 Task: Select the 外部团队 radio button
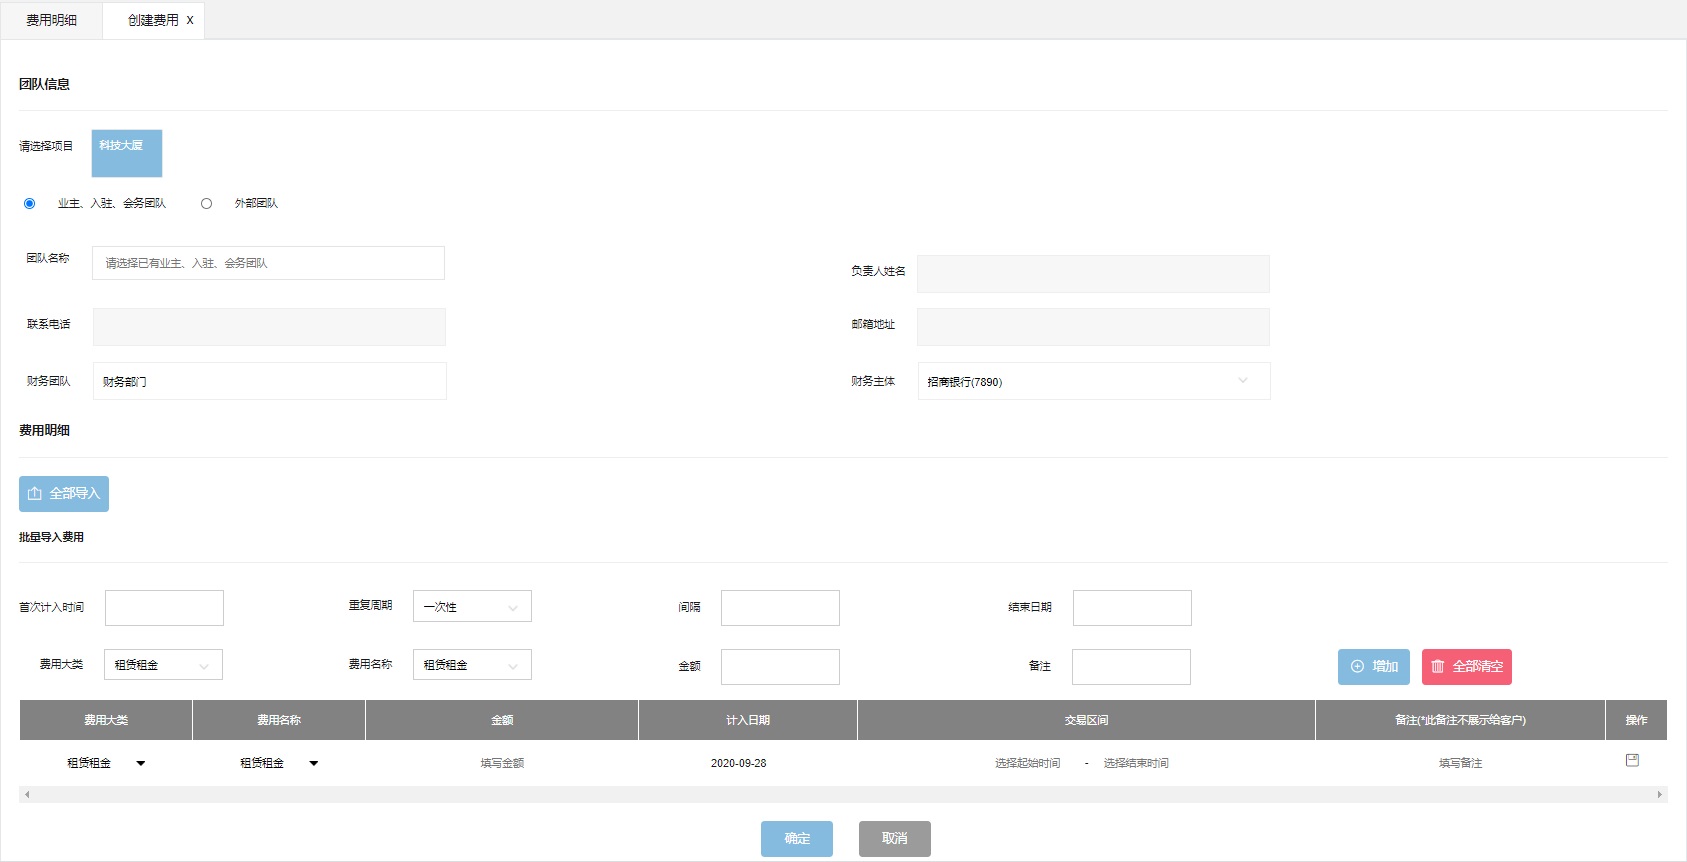pos(206,204)
